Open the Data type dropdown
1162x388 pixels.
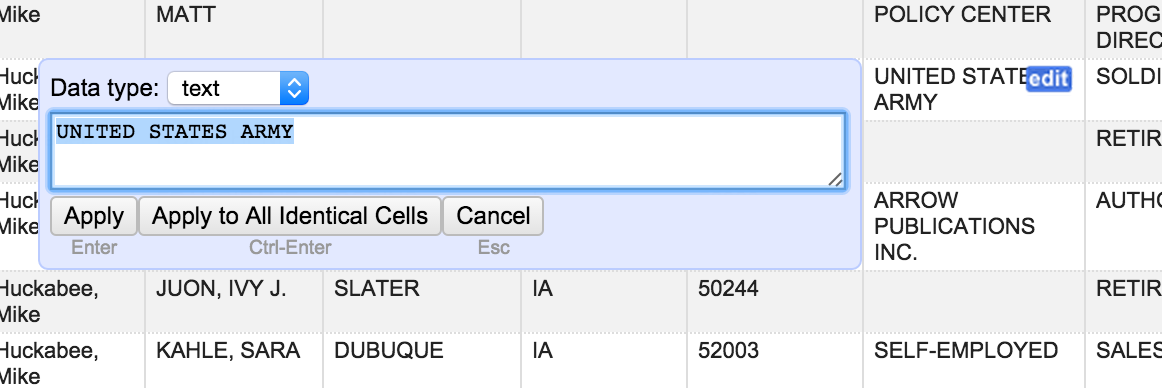238,89
